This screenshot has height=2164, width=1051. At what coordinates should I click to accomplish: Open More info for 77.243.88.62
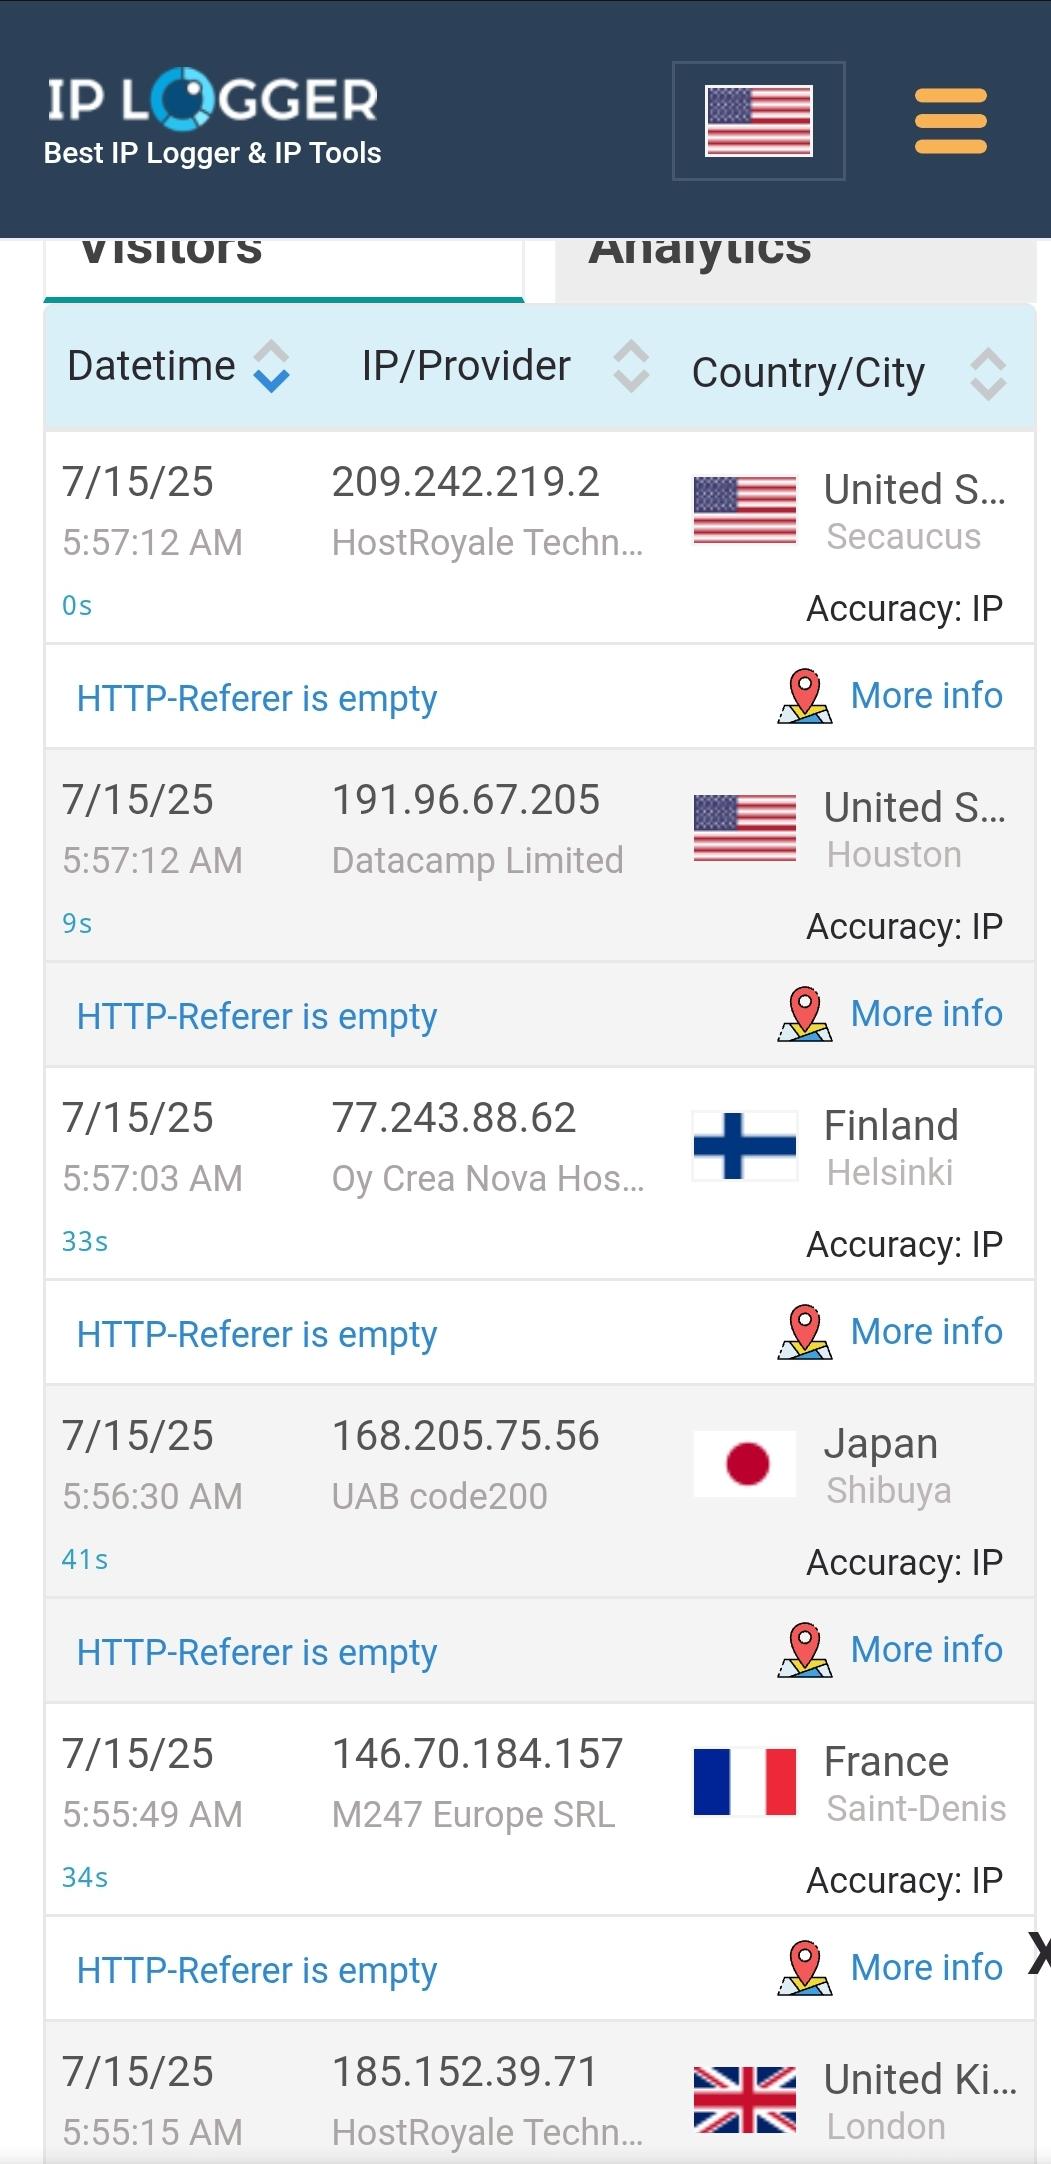(x=926, y=1332)
